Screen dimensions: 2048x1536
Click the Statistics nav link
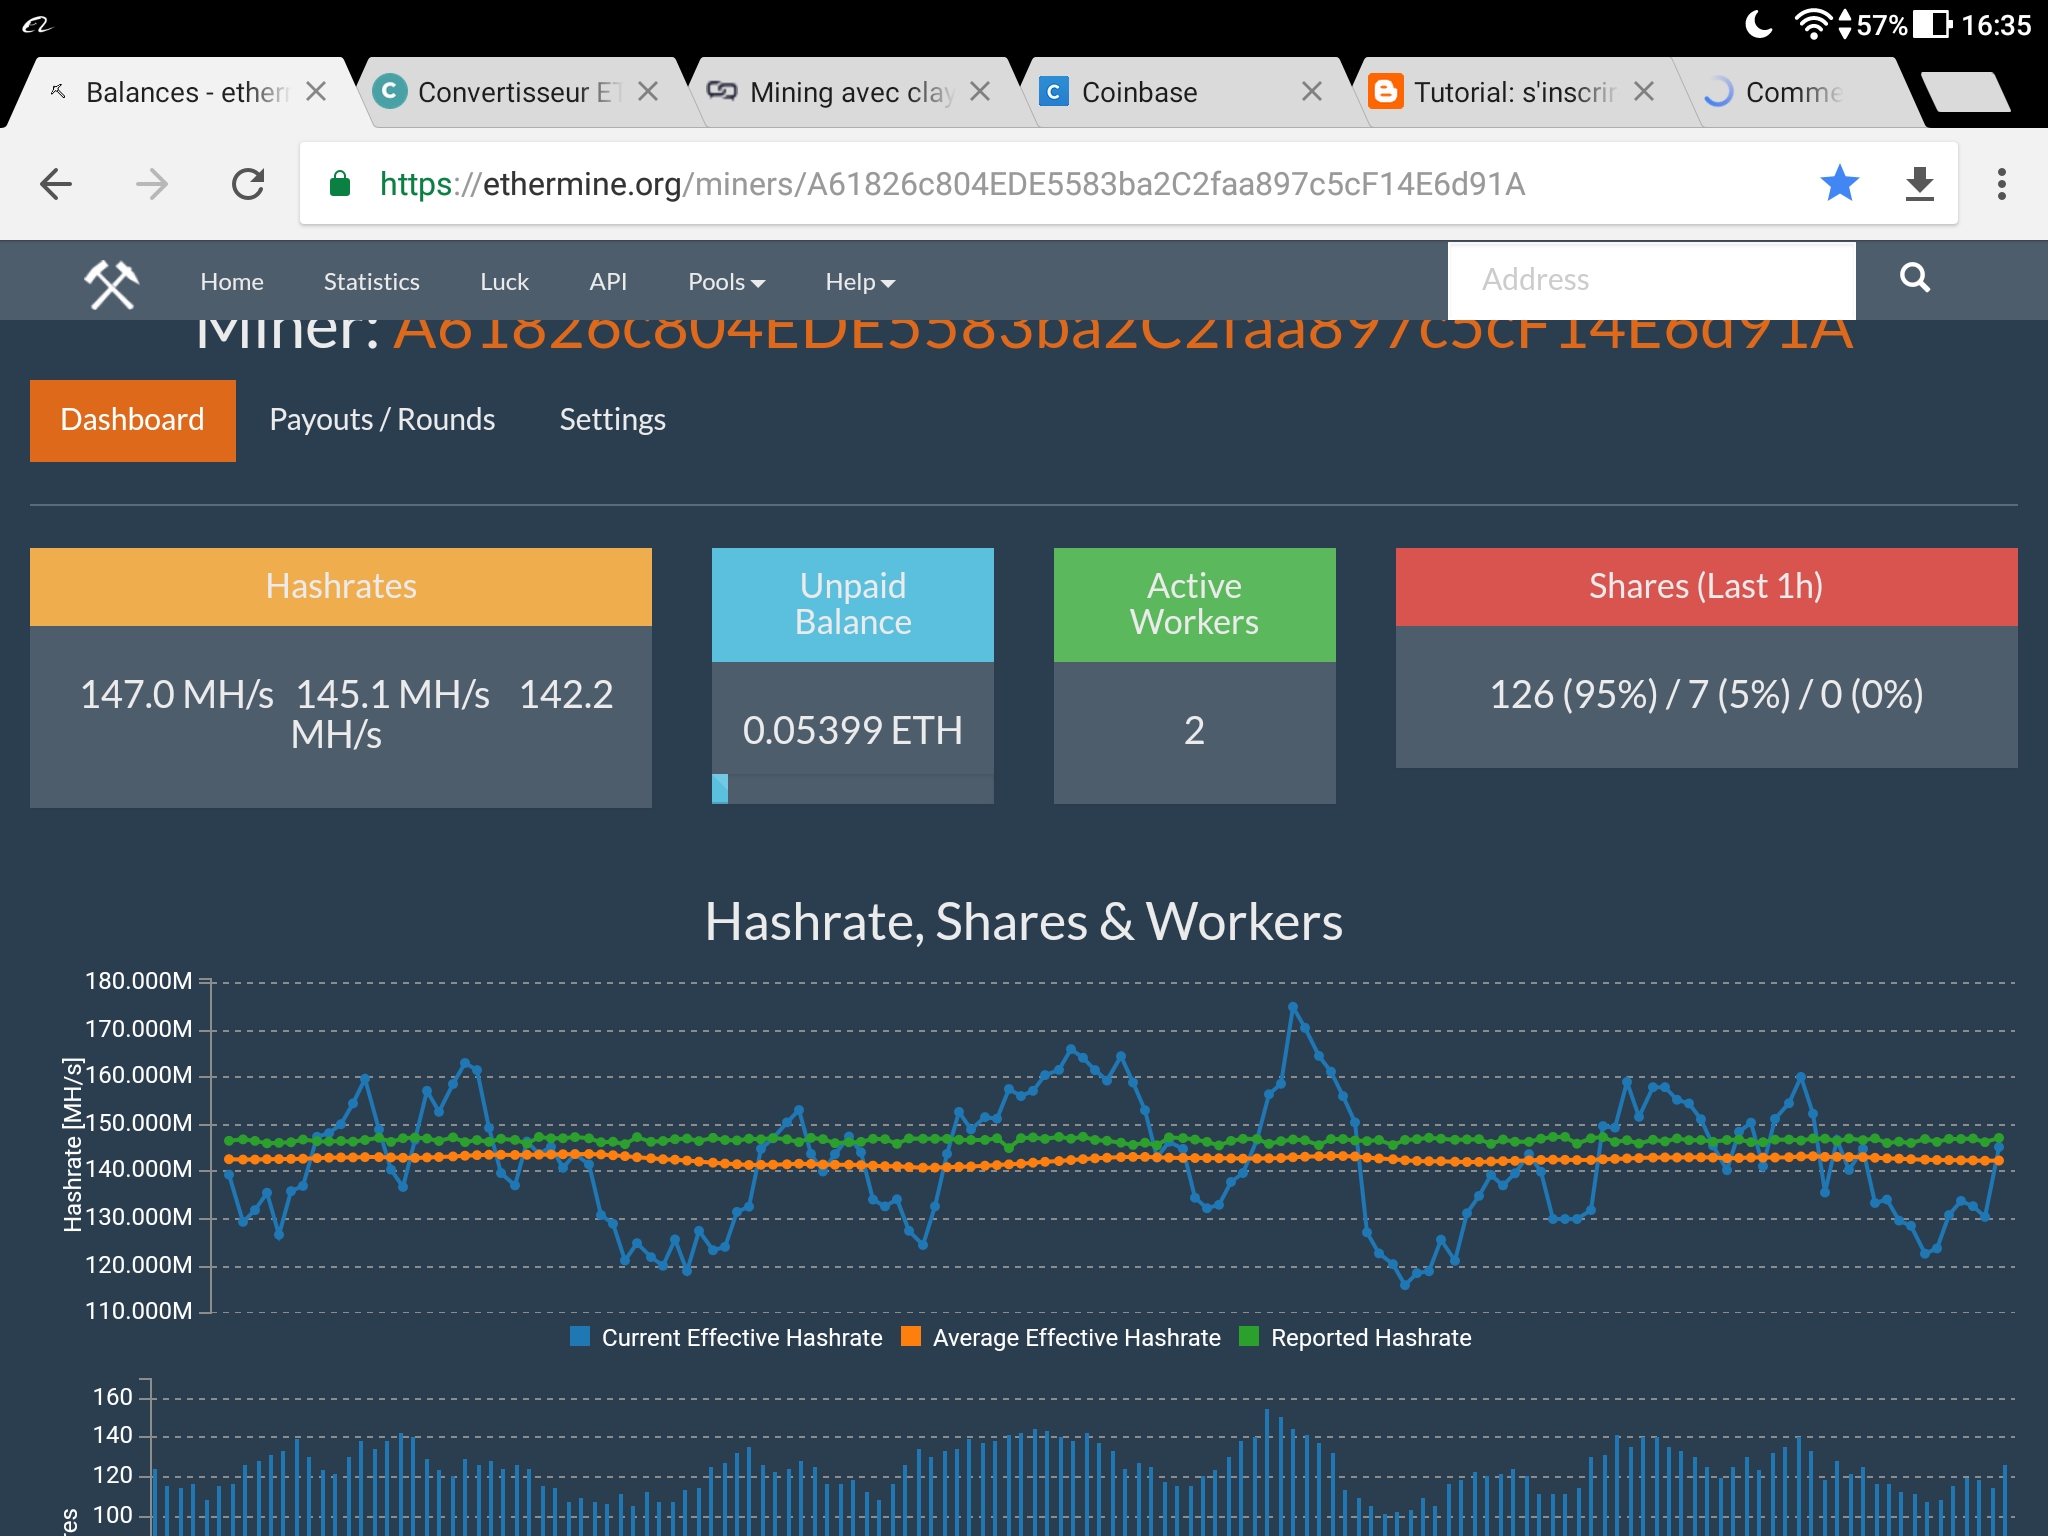(x=371, y=282)
